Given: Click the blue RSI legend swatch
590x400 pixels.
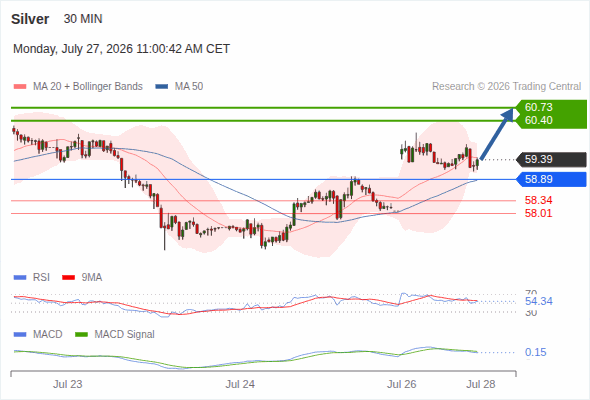Looking at the screenshot, I should coord(20,278).
